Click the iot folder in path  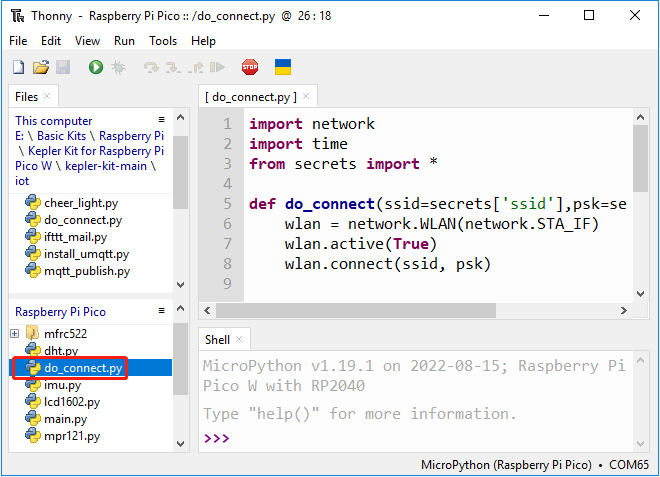click(22, 181)
